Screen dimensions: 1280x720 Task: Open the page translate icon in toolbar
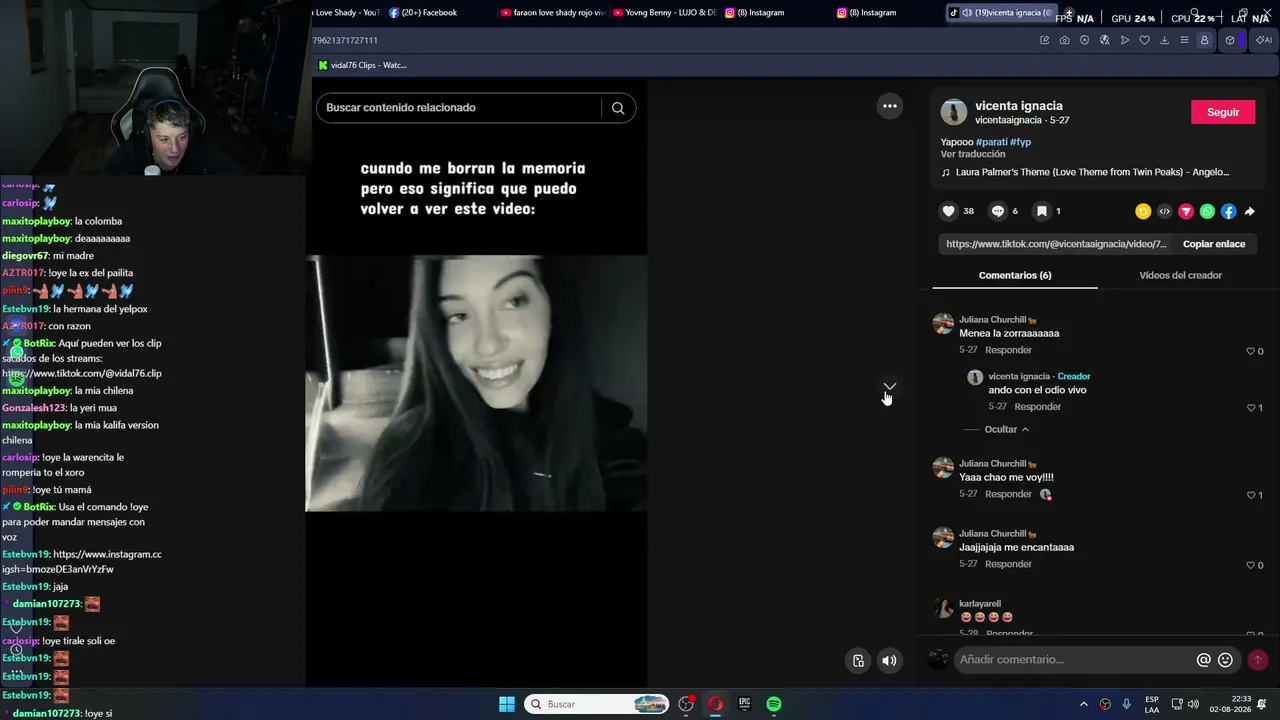[1104, 40]
